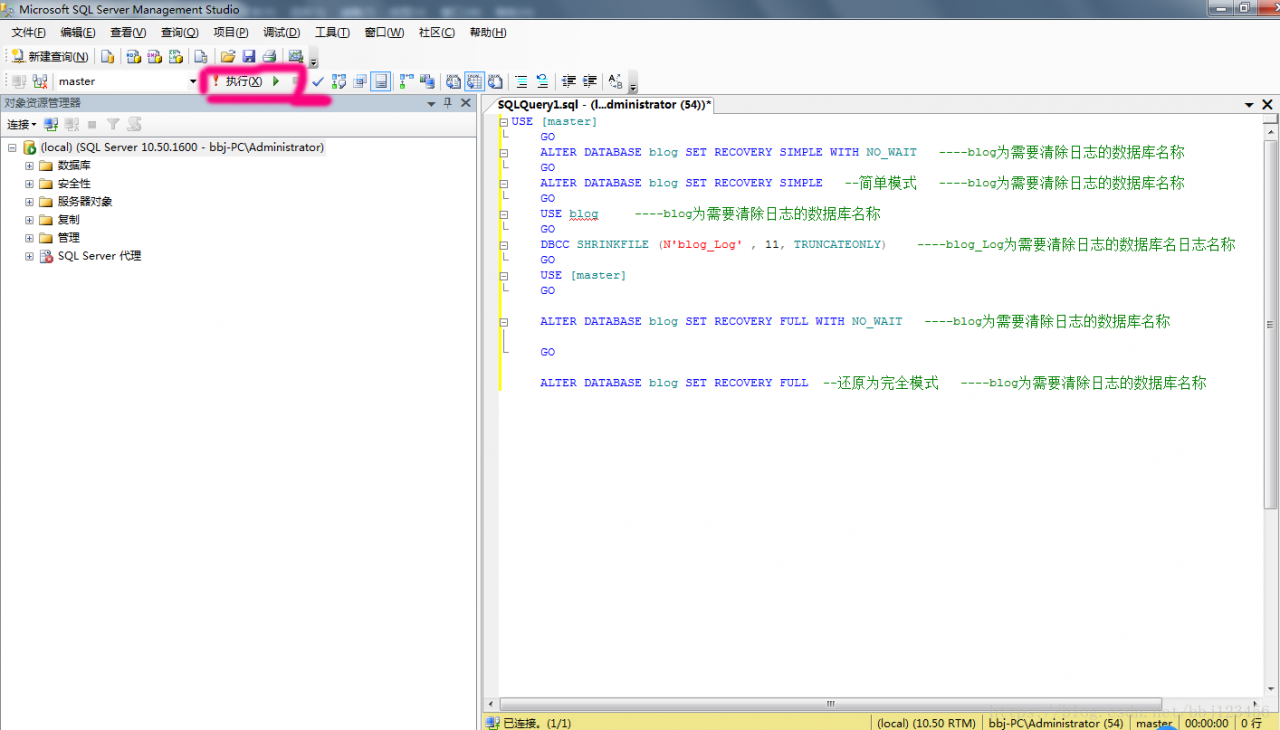Open the 编辑(E) menu
The width and height of the screenshot is (1280, 730).
pyautogui.click(x=78, y=32)
